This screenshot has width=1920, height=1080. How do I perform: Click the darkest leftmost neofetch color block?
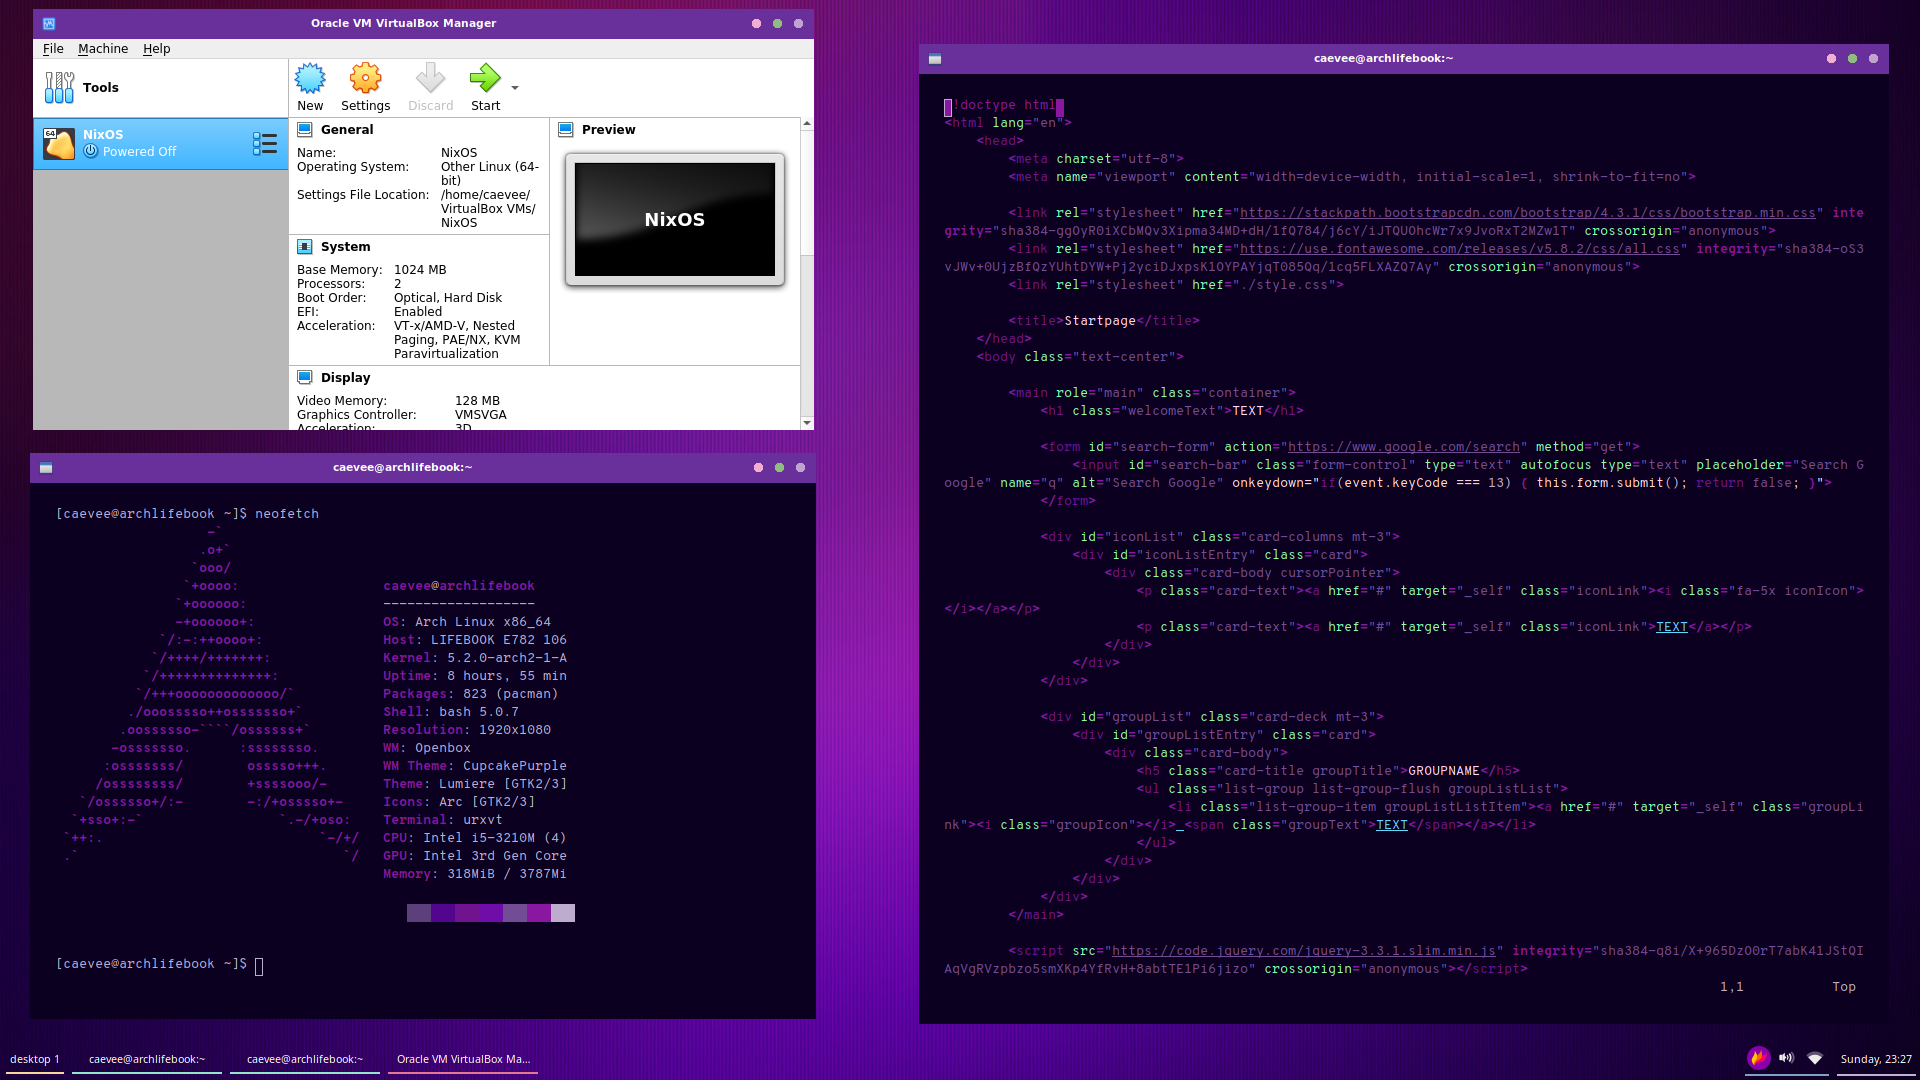click(x=419, y=913)
